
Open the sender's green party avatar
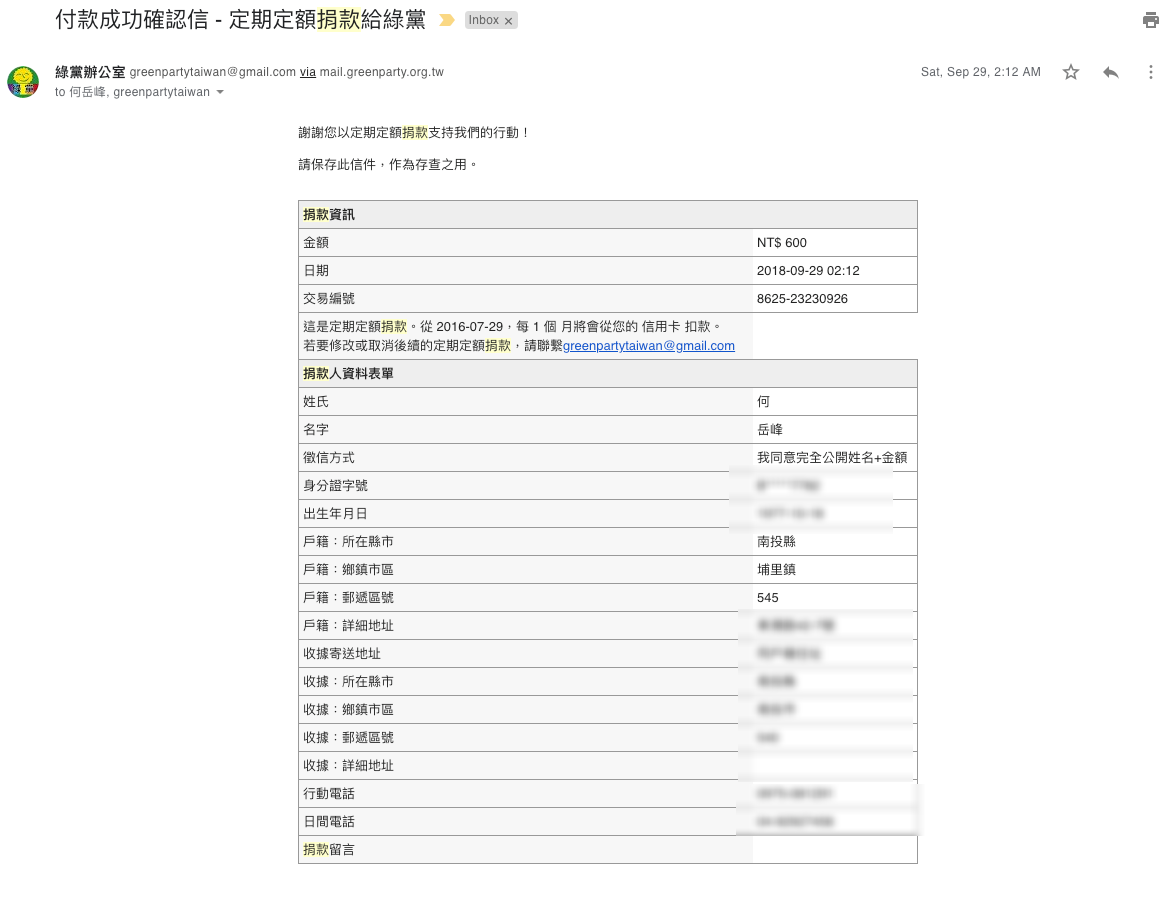[x=23, y=81]
